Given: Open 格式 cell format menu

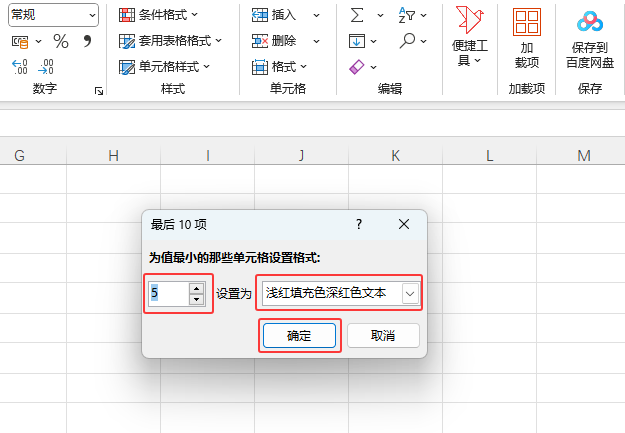Looking at the screenshot, I should tap(279, 67).
